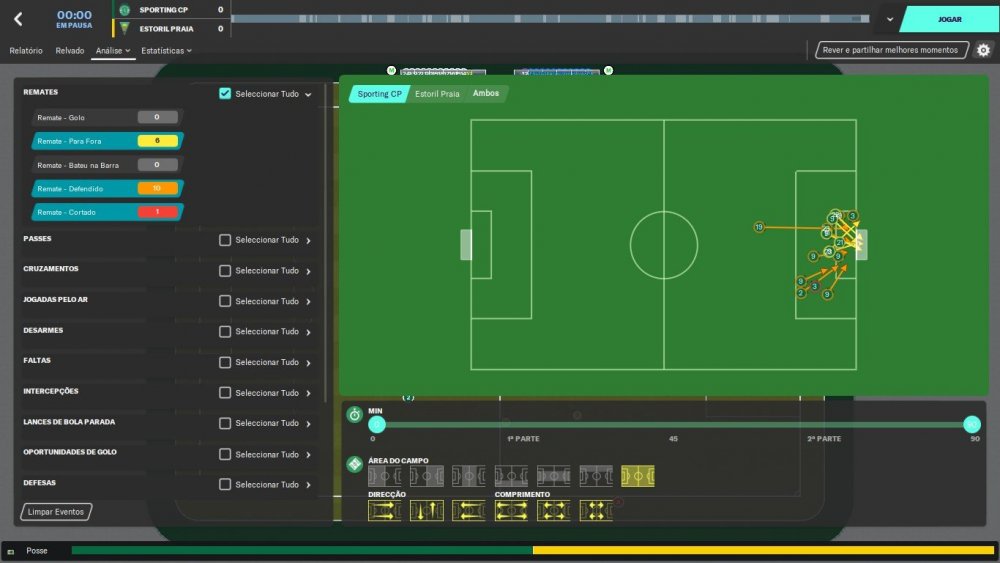This screenshot has width=1000, height=563.
Task: Show Estoril Praia events on pitch
Action: [437, 94]
